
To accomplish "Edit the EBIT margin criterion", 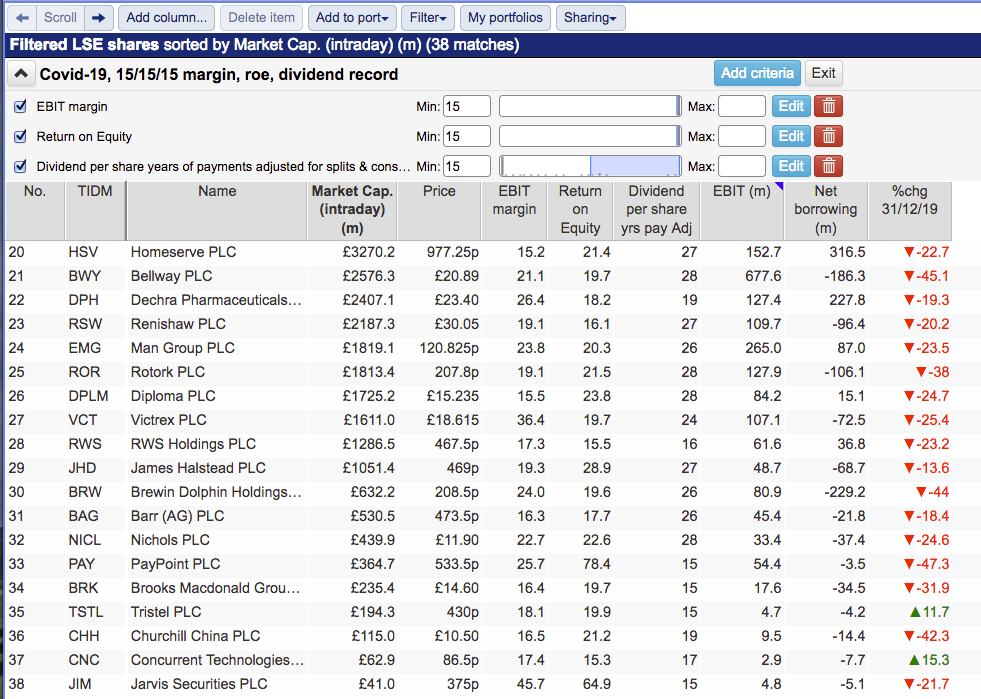I will 791,106.
